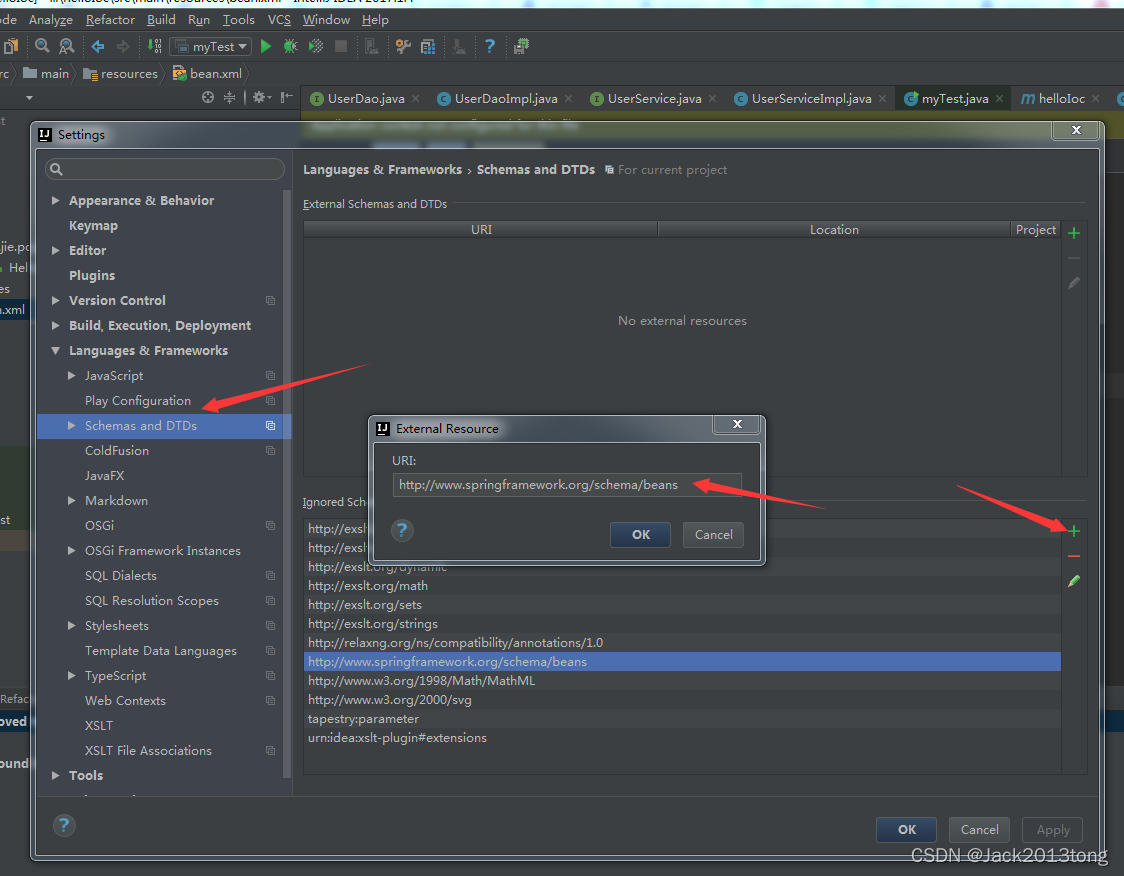The width and height of the screenshot is (1124, 876).
Task: Click the hide project panel icon
Action: coord(286,97)
